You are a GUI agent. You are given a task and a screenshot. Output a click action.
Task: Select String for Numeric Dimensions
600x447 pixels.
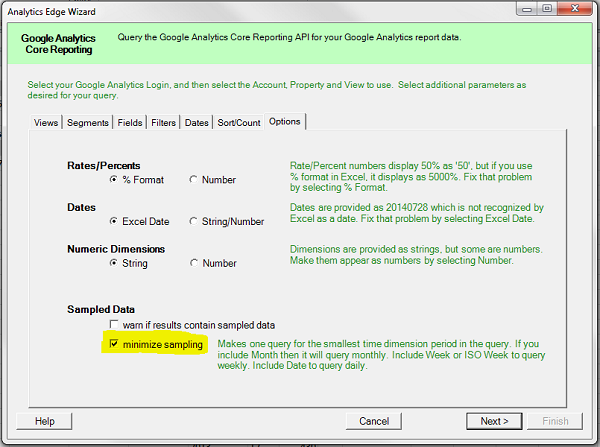tap(114, 264)
